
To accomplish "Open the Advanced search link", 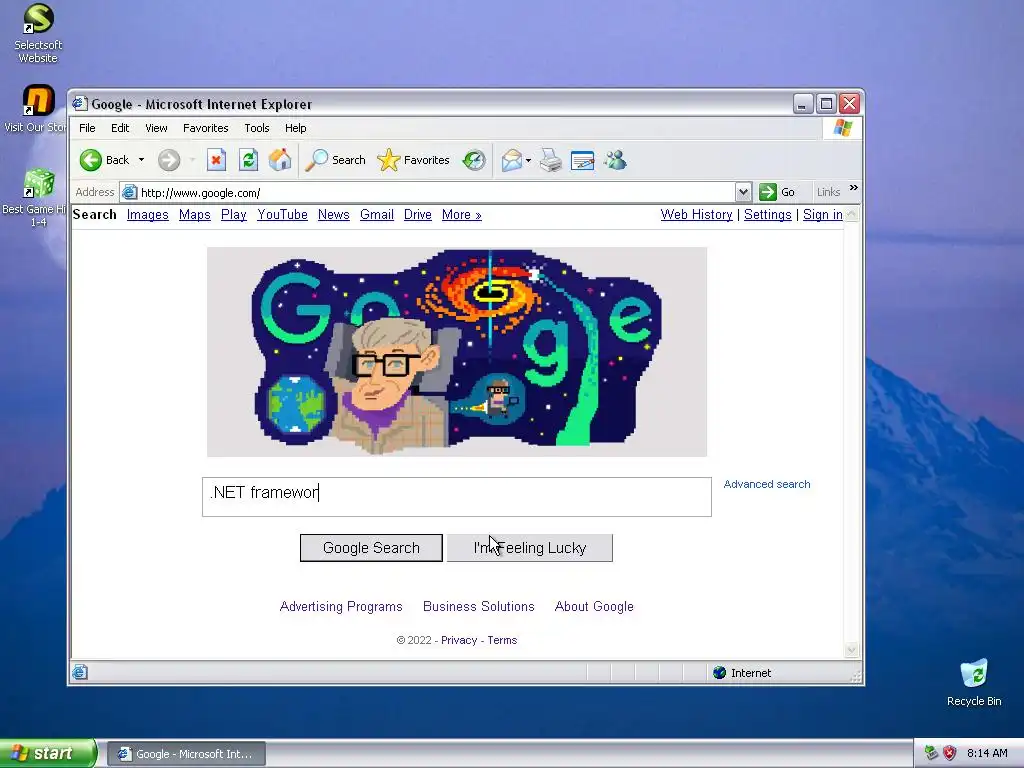I will click(x=767, y=484).
